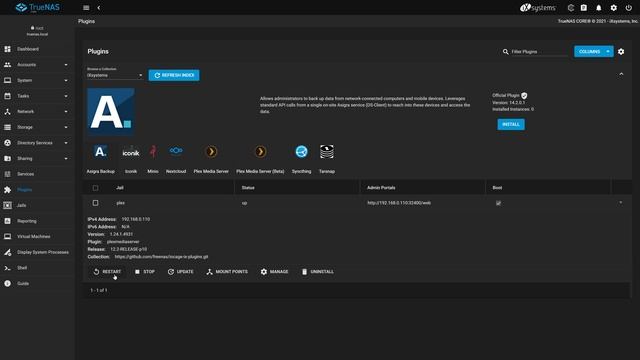Open Display System Processes in sidebar

point(38,252)
